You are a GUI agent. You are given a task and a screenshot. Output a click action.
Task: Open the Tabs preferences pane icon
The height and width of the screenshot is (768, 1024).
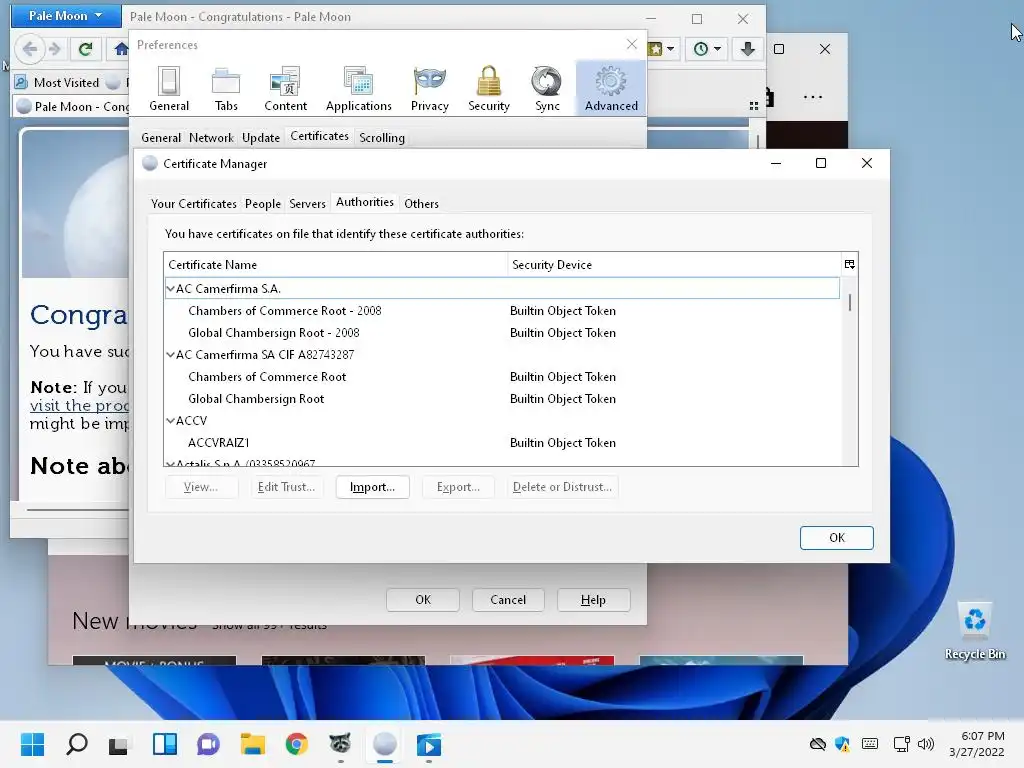[226, 89]
